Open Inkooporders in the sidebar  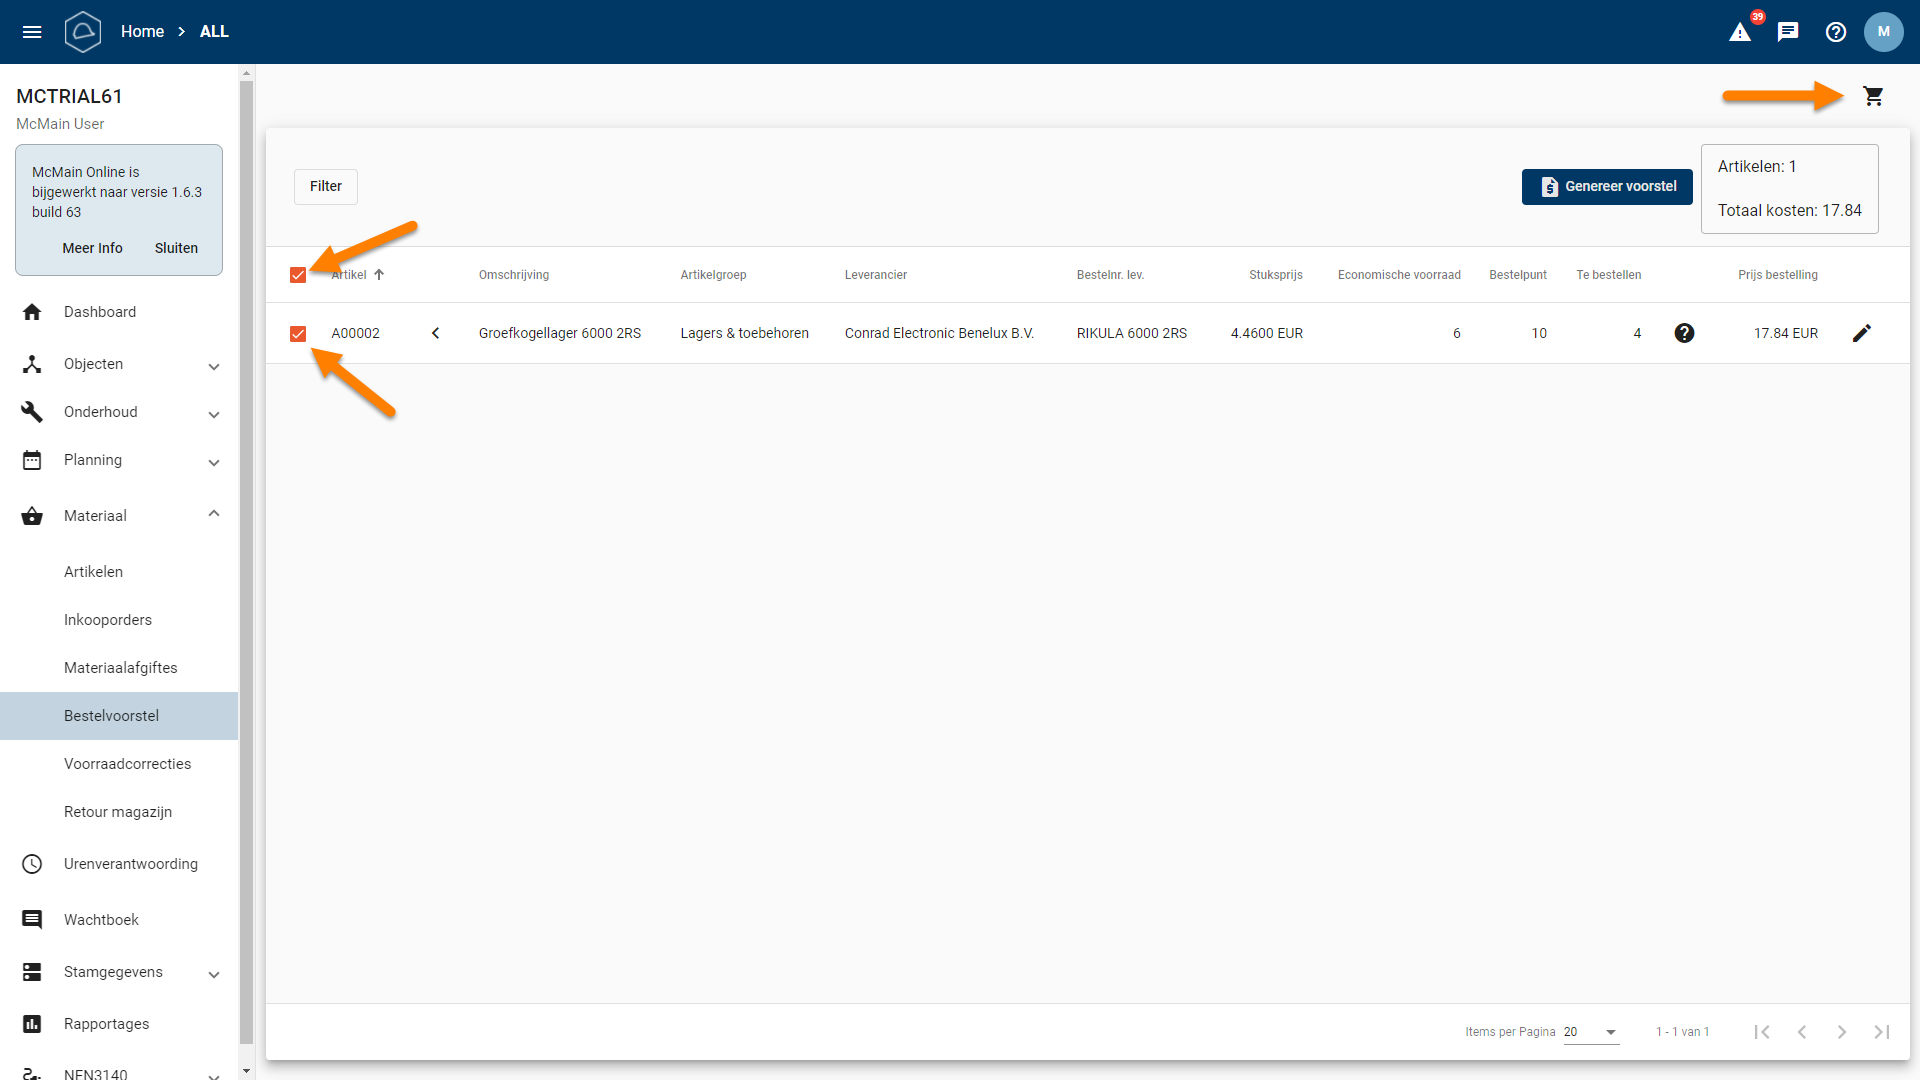click(108, 620)
